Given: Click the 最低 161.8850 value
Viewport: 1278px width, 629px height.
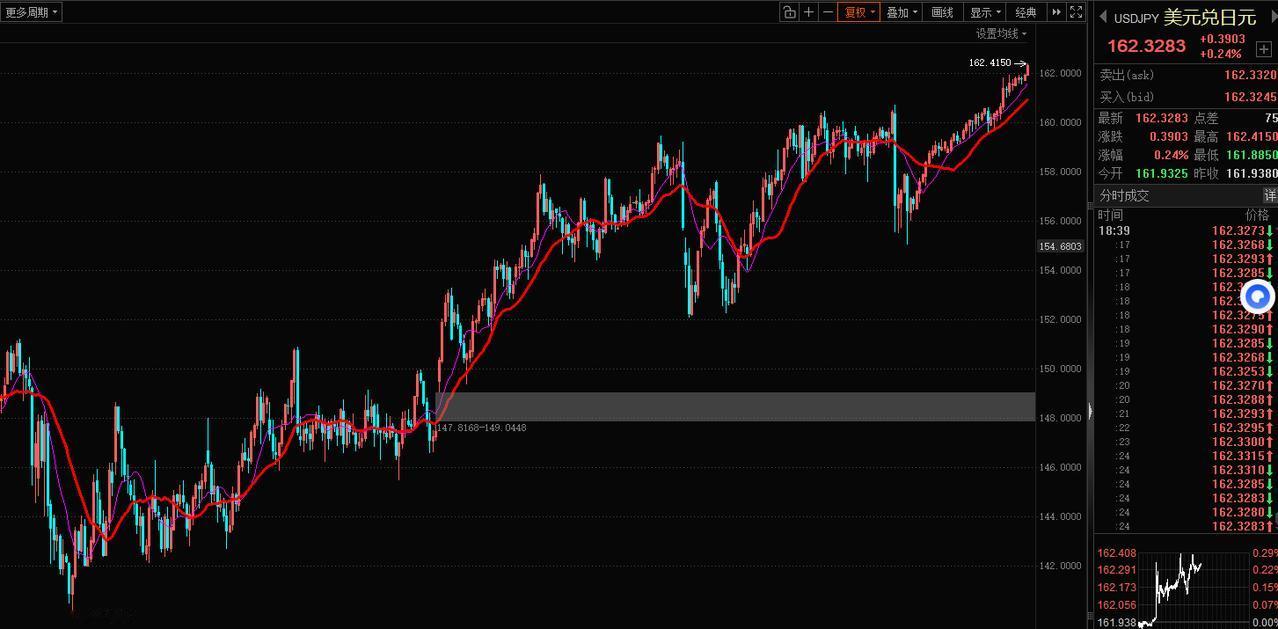Looking at the screenshot, I should 1252,155.
